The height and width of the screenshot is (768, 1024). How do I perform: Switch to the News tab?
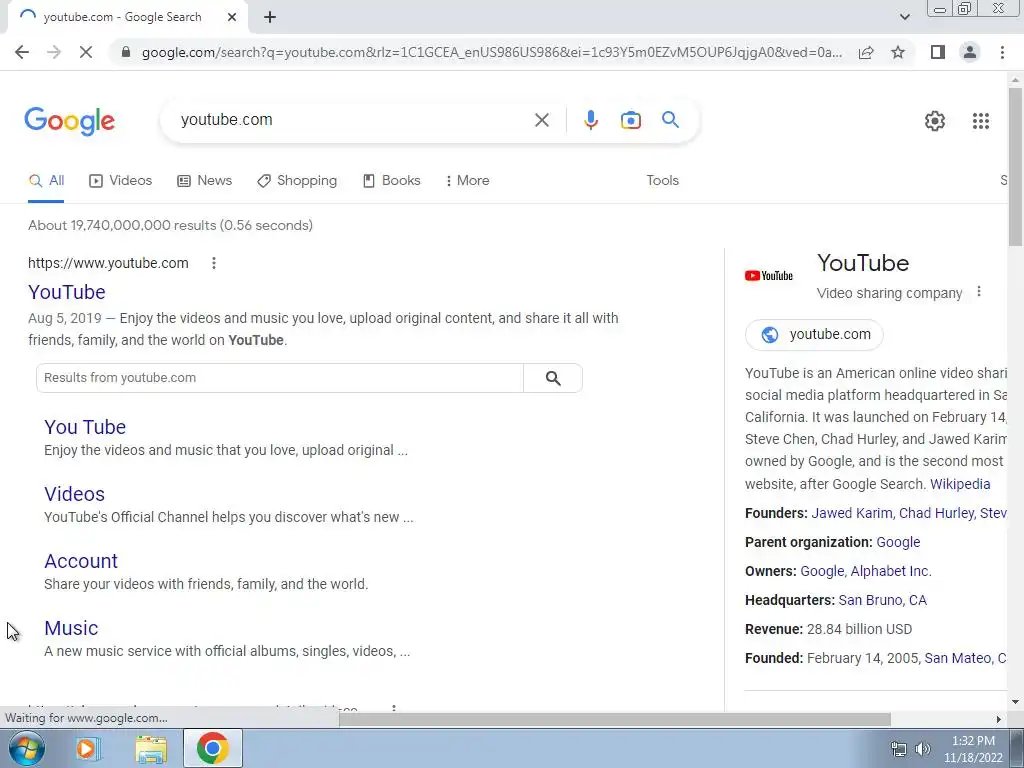coord(204,181)
